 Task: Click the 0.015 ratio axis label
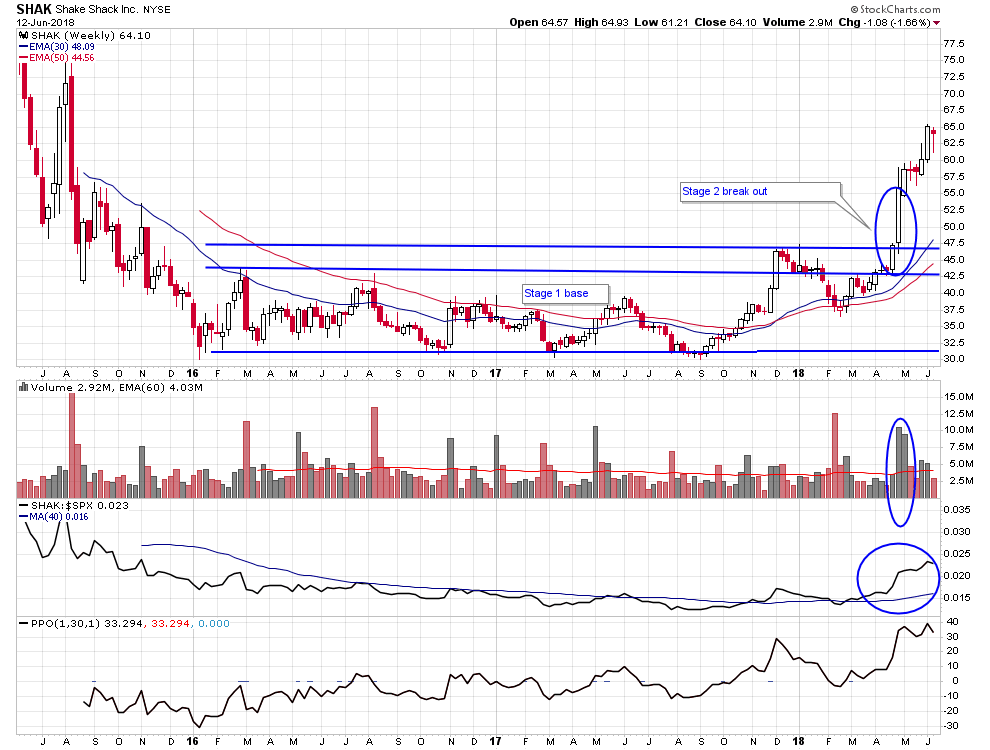(957, 597)
